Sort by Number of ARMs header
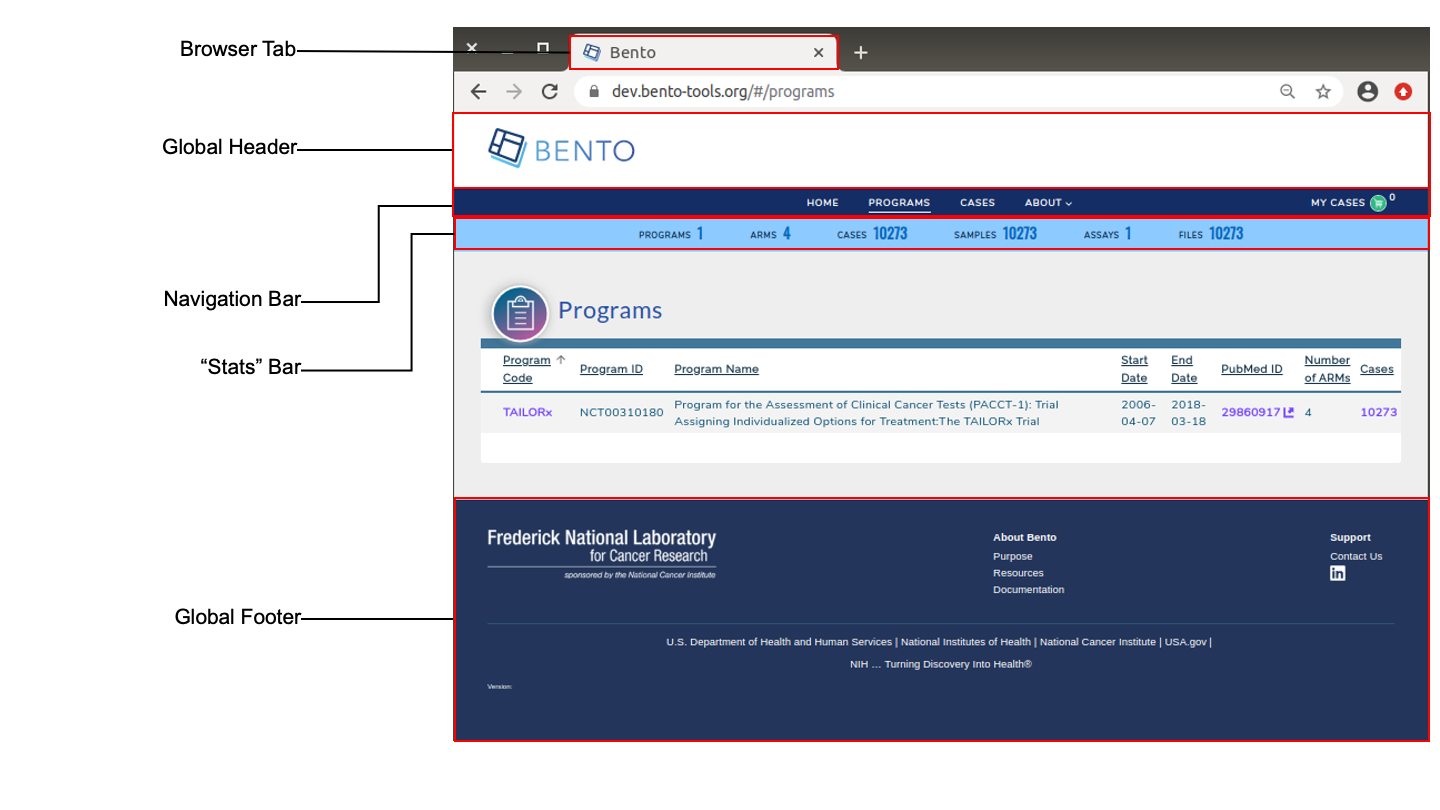1440x810 pixels. [1327, 369]
